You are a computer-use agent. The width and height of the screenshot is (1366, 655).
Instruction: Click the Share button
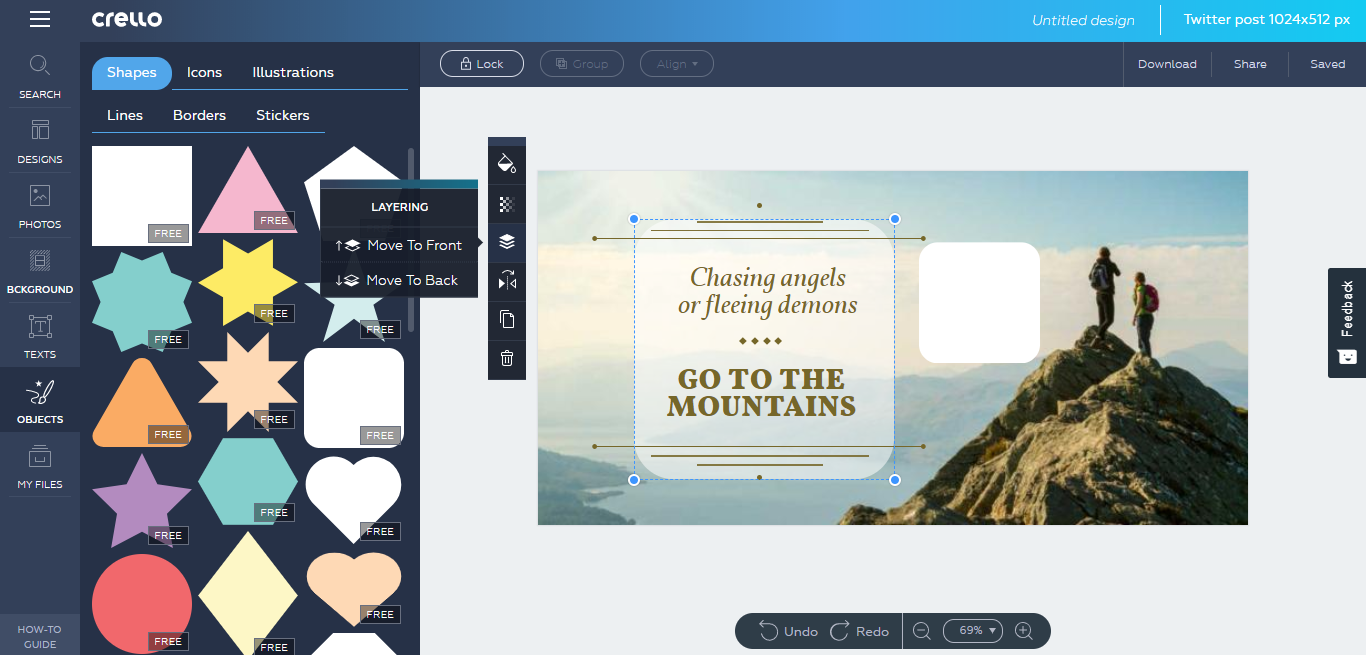(x=1250, y=64)
